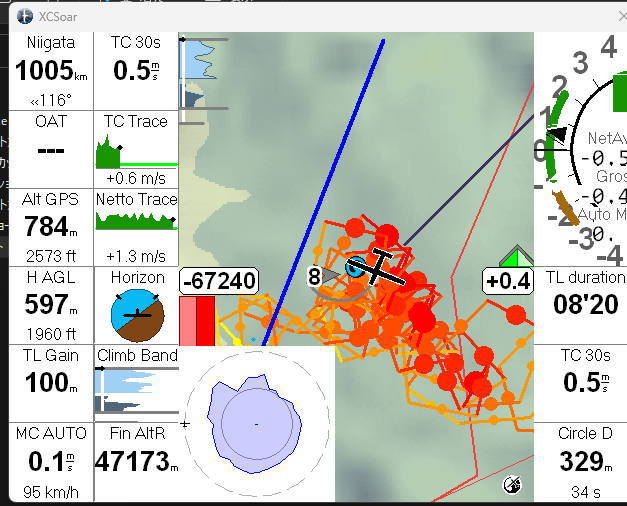Click the 1960 ft AGL text
627x506 pixels.
pos(51,334)
